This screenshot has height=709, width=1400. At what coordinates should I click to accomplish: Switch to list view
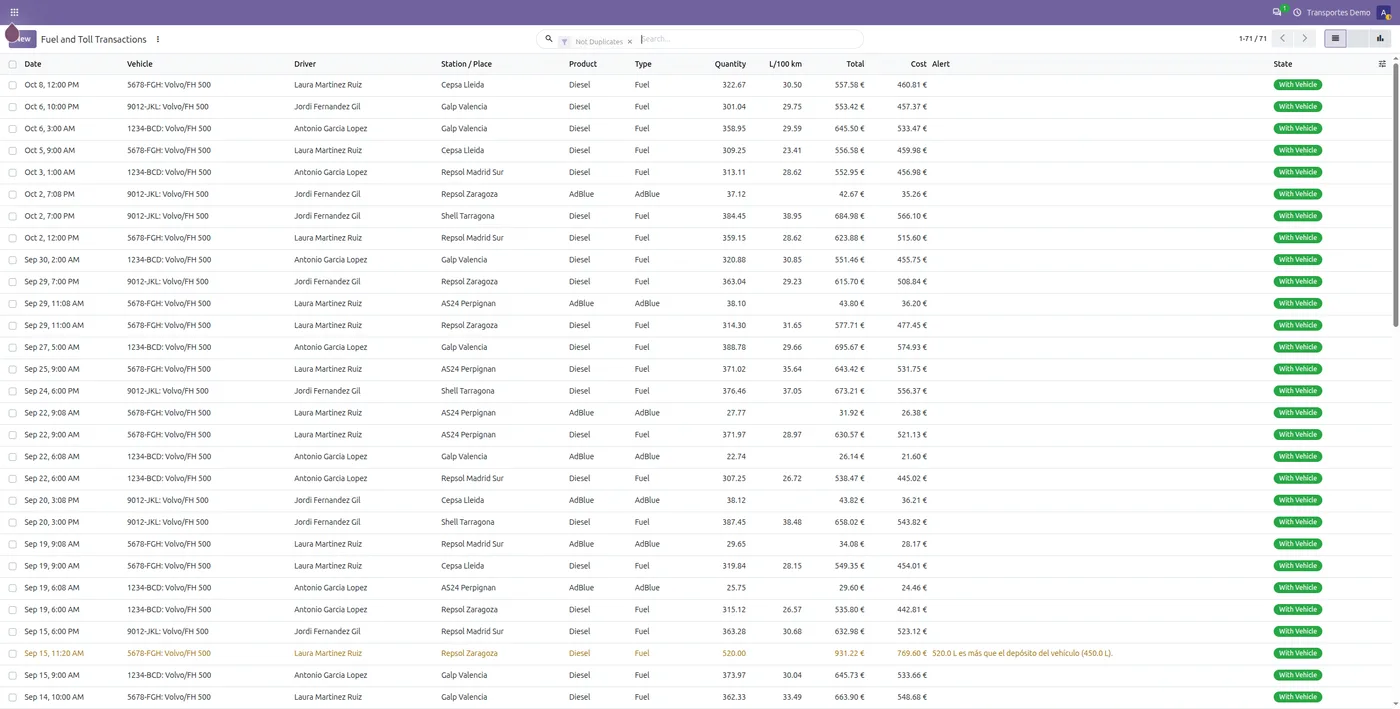[x=1334, y=39]
